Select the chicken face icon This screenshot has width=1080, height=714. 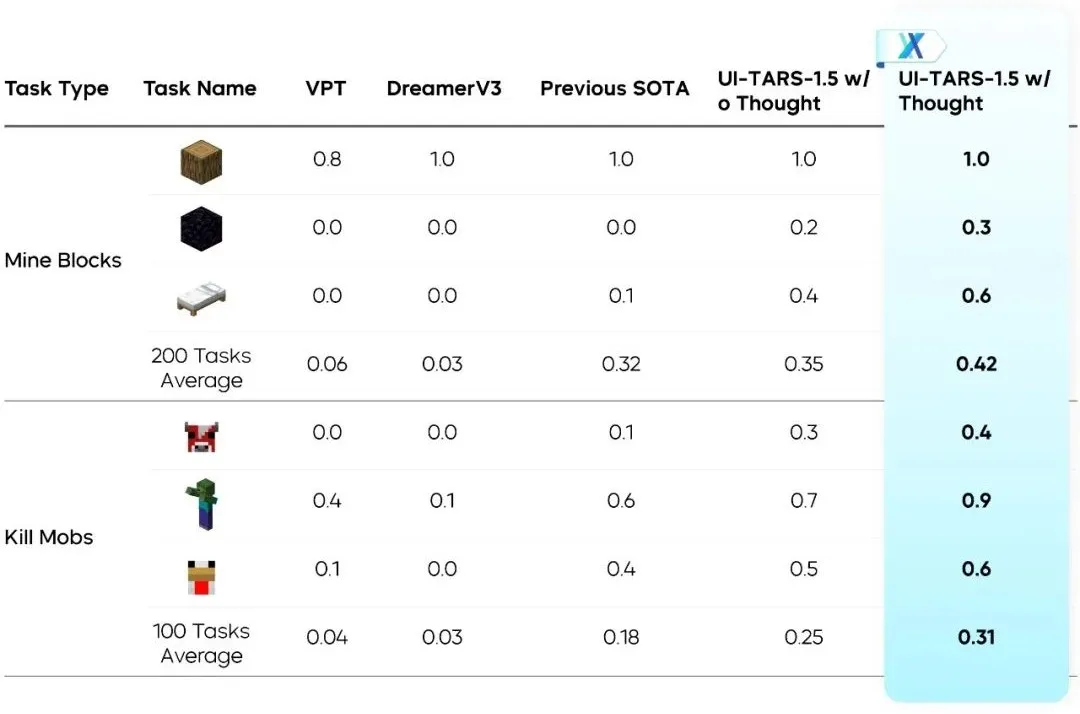coord(201,577)
